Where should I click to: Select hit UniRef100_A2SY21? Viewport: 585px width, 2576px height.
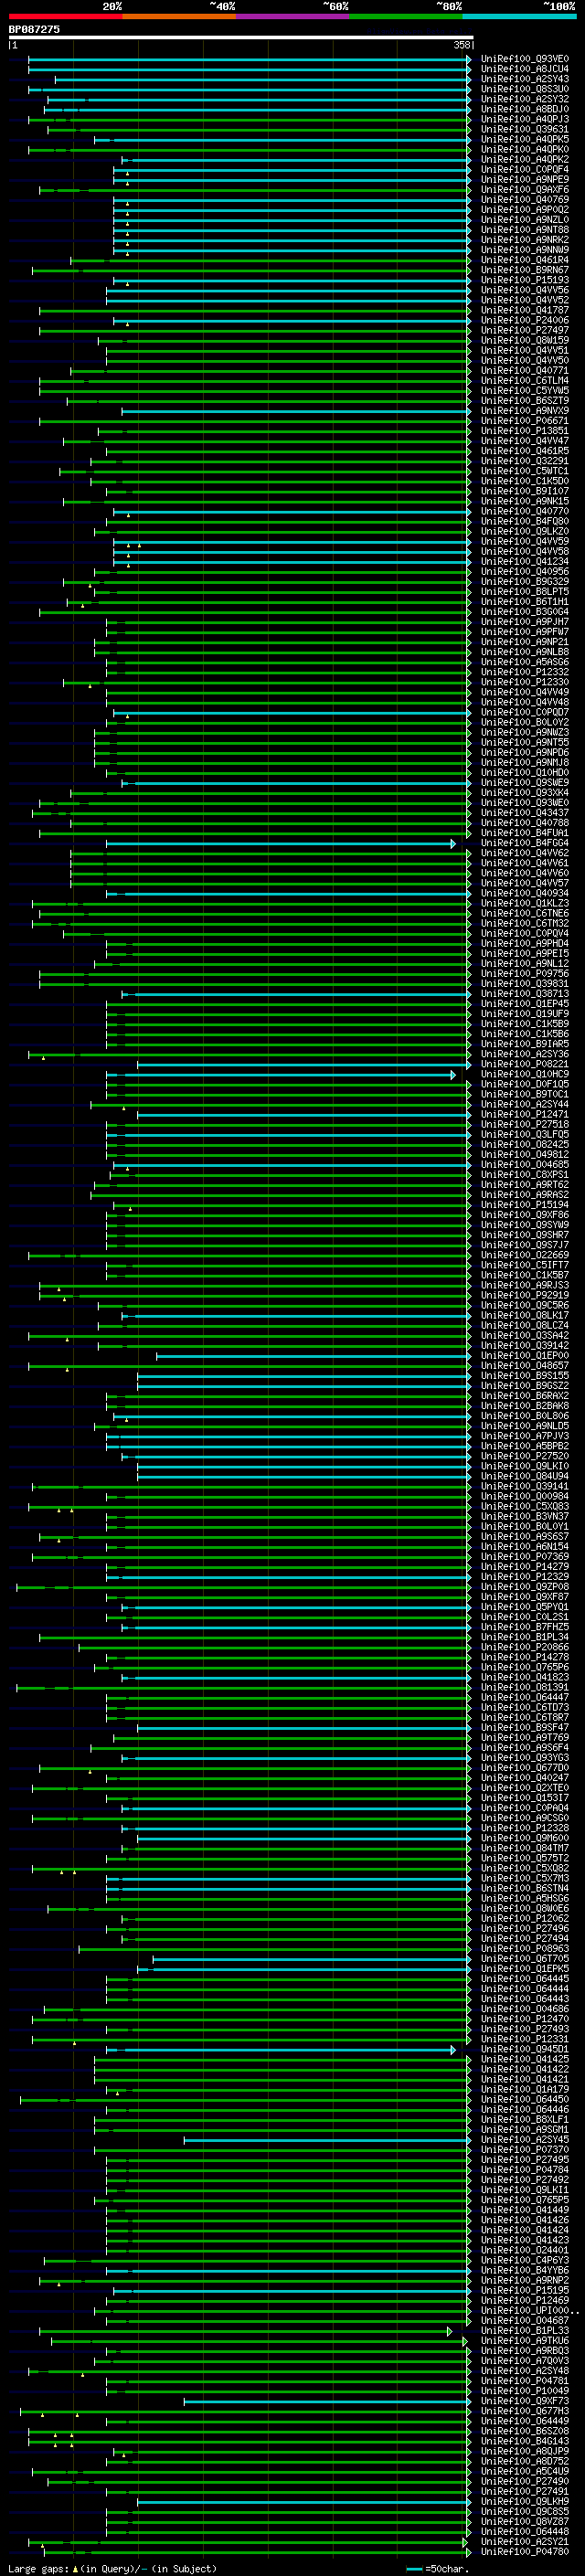[x=525, y=2542]
